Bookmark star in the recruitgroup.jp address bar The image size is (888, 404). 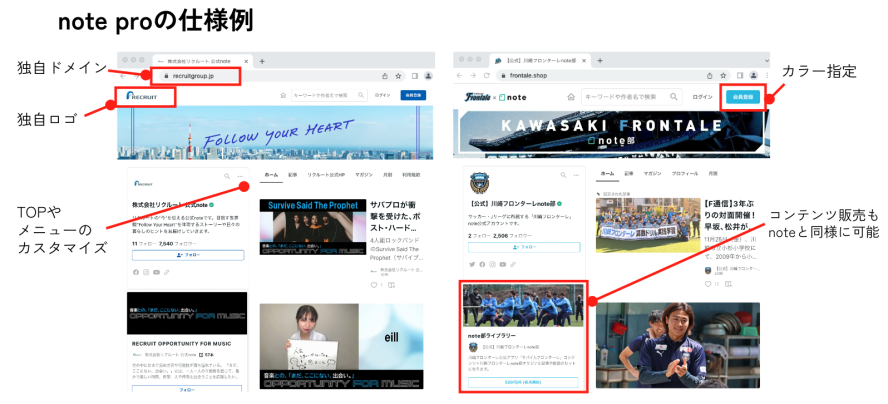(399, 75)
